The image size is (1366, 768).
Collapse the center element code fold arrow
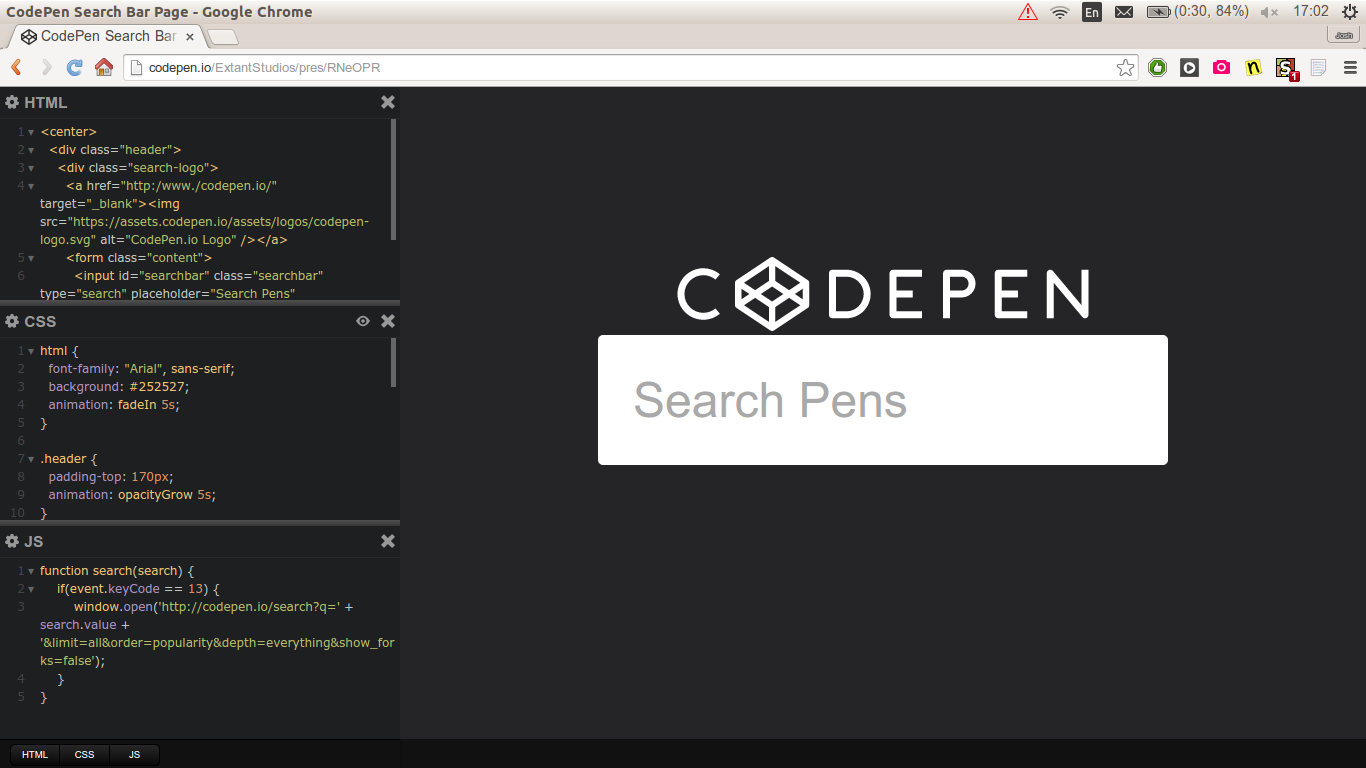click(x=30, y=131)
